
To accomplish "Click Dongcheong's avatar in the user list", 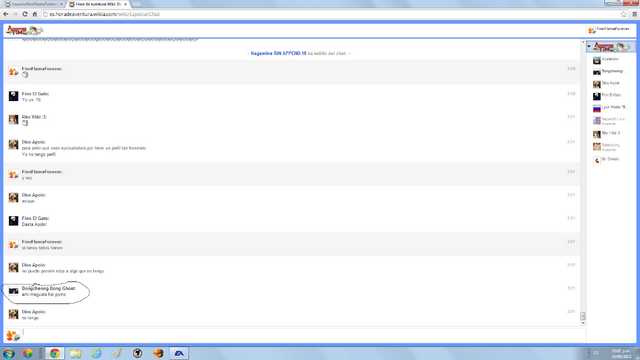I will tap(597, 72).
